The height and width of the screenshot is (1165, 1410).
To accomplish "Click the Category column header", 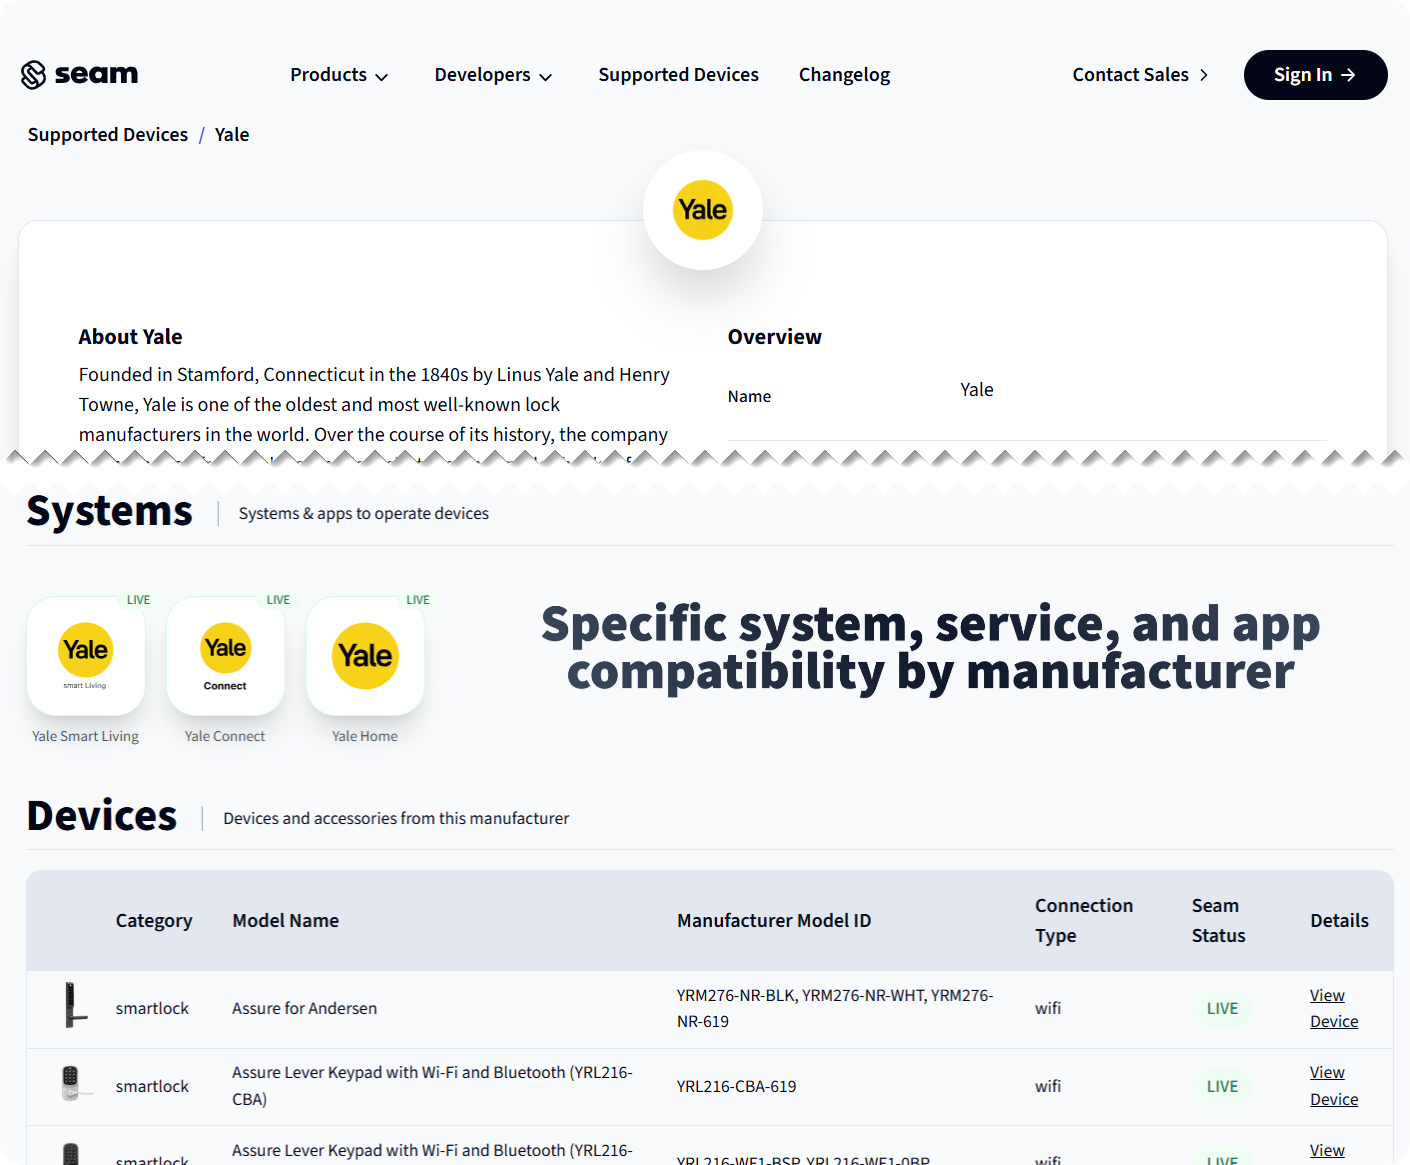I will [x=154, y=921].
